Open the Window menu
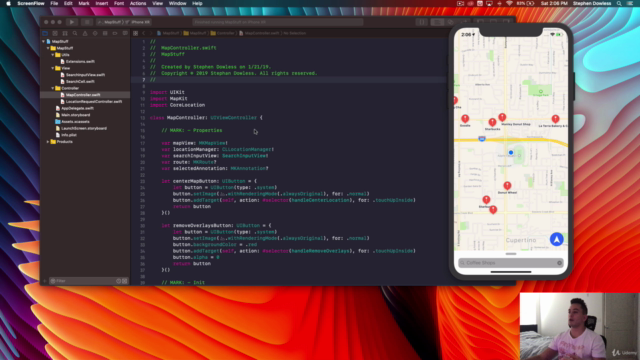Image resolution: width=640 pixels, height=360 pixels. [x=178, y=3]
